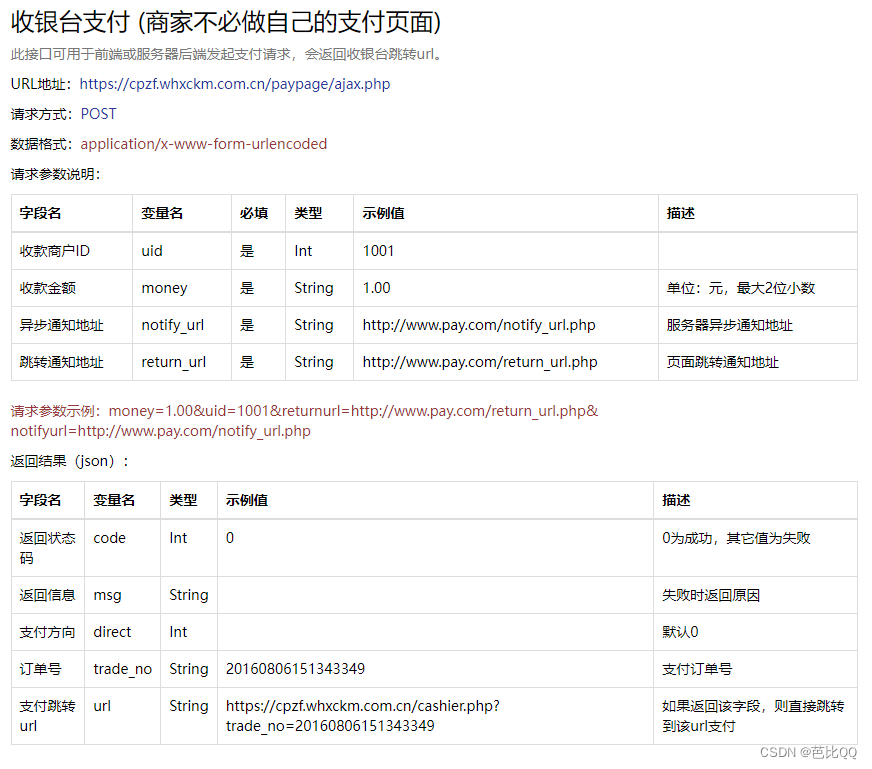Select the 收款金额 cell
Viewport: 872px width, 769px height.
click(72, 288)
